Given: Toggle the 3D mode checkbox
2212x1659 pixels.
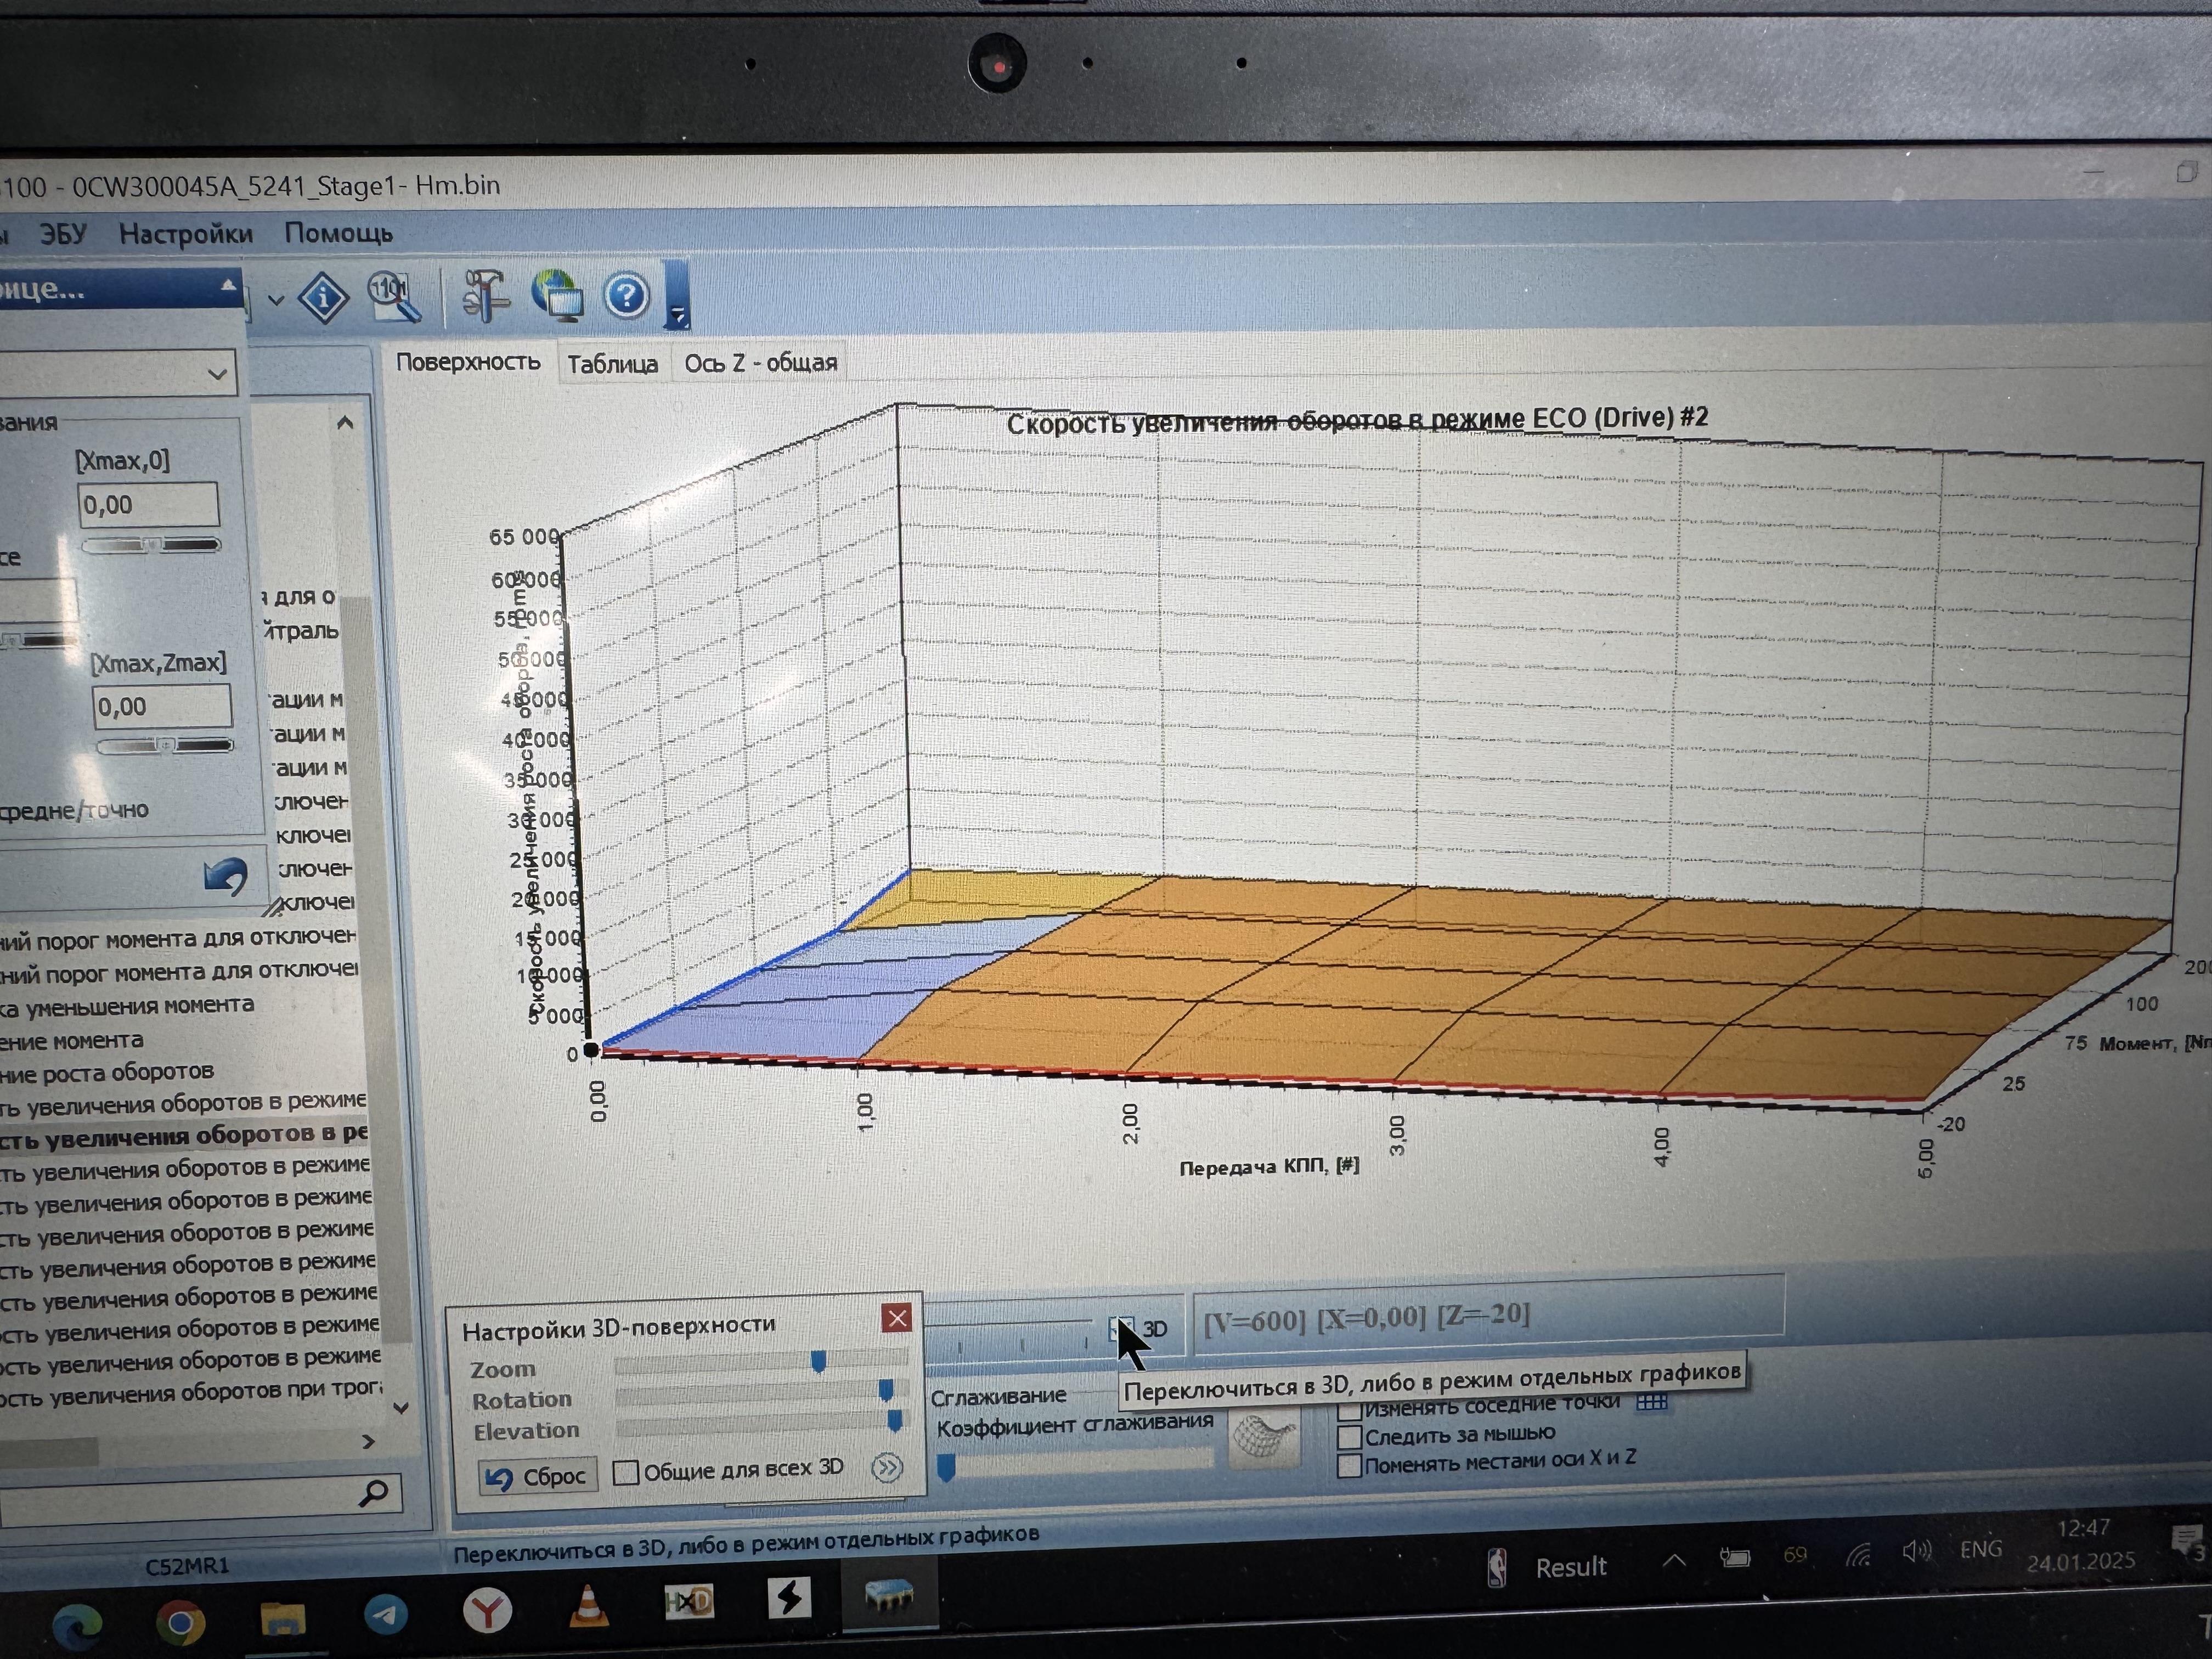Looking at the screenshot, I should click(1121, 1328).
